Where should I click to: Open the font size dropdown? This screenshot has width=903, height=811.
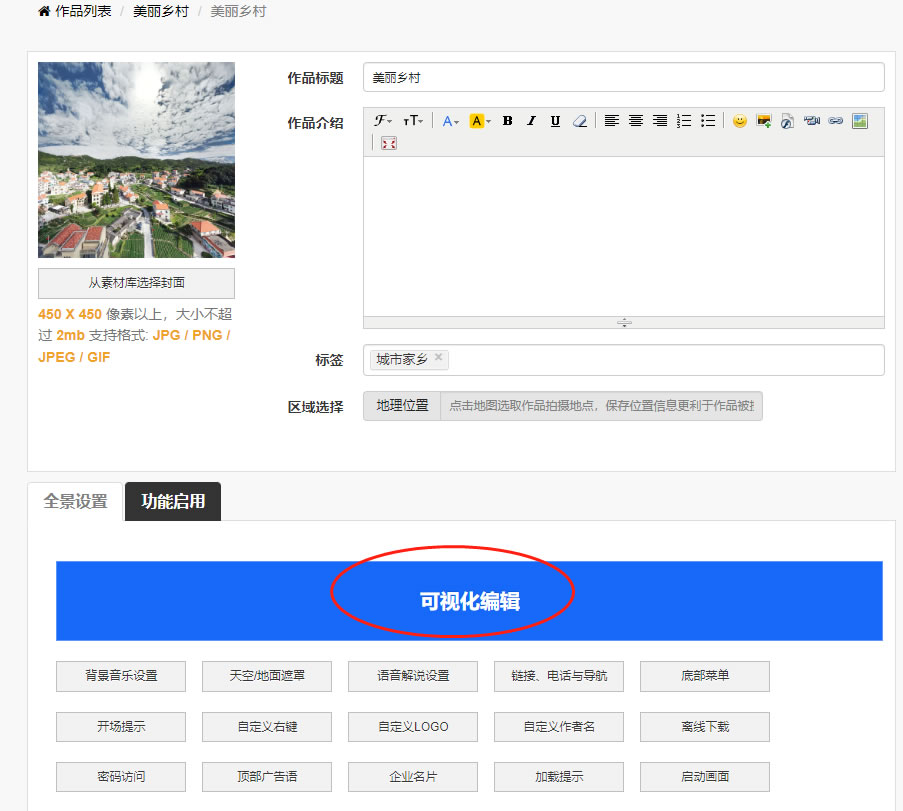pyautogui.click(x=413, y=121)
